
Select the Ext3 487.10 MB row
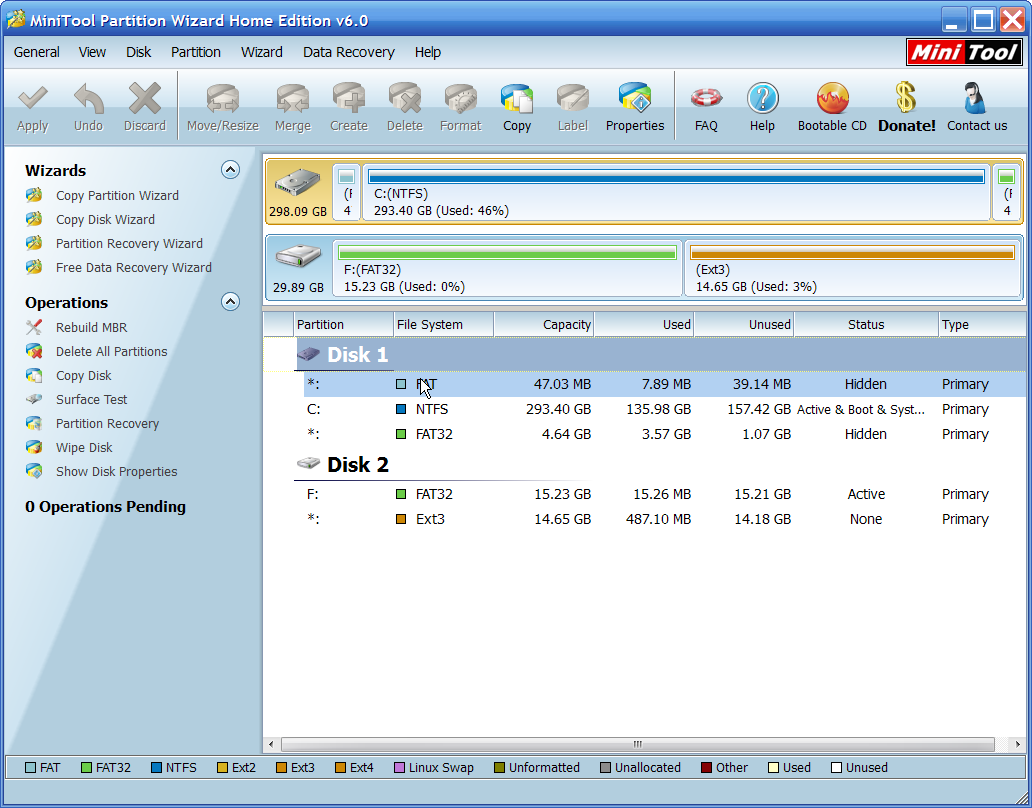(663, 519)
